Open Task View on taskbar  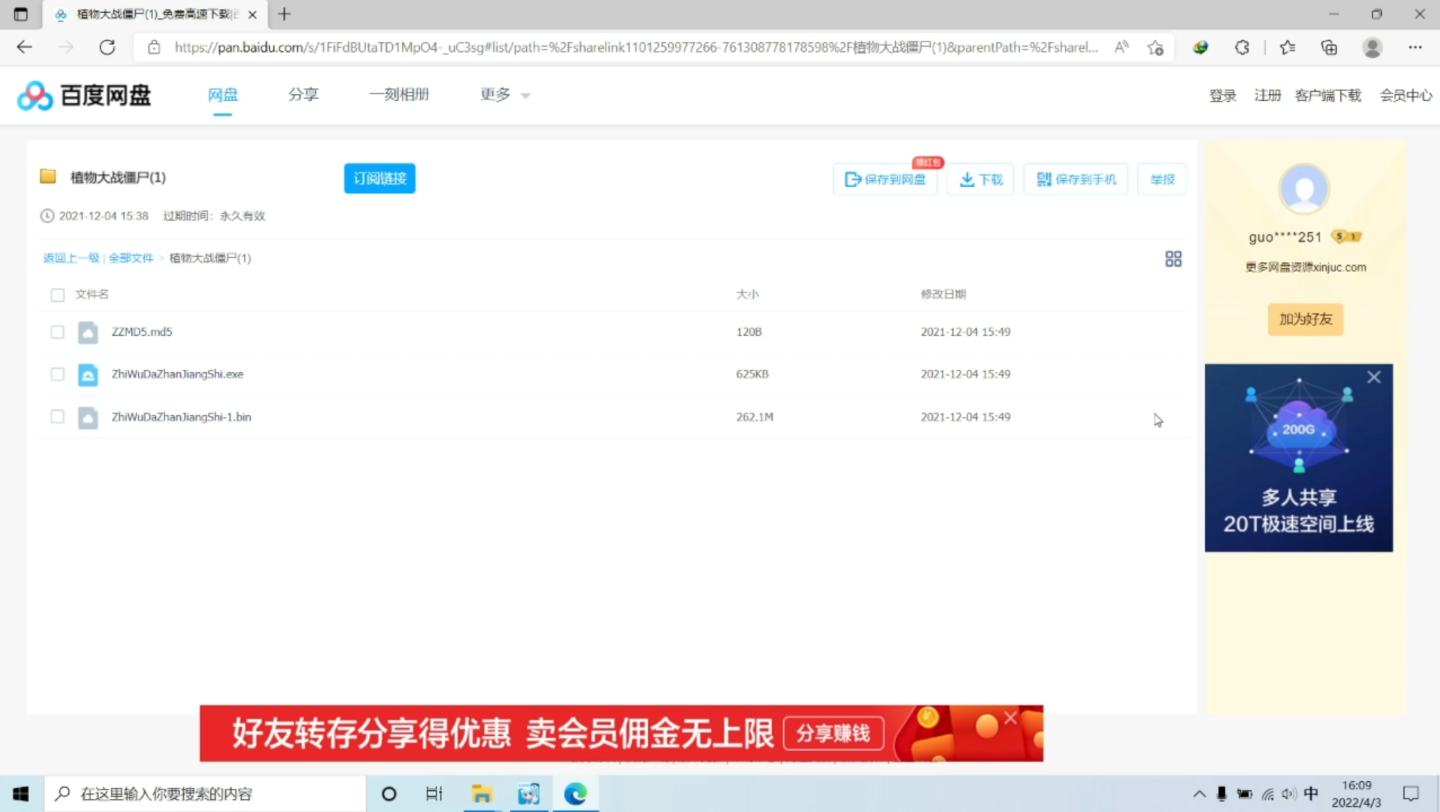(434, 794)
